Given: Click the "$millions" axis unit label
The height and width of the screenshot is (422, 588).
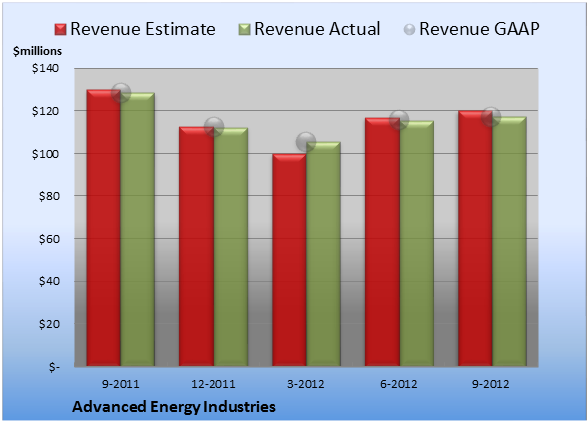Looking at the screenshot, I should [38, 51].
